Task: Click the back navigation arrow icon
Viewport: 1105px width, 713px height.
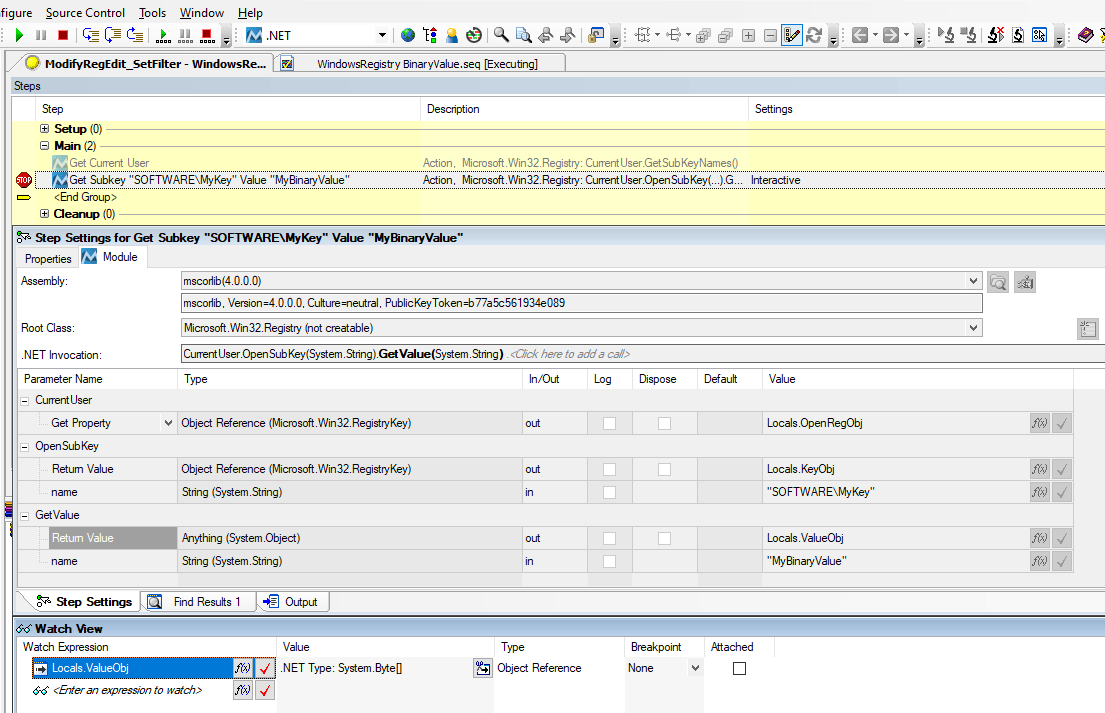Action: pyautogui.click(x=860, y=35)
